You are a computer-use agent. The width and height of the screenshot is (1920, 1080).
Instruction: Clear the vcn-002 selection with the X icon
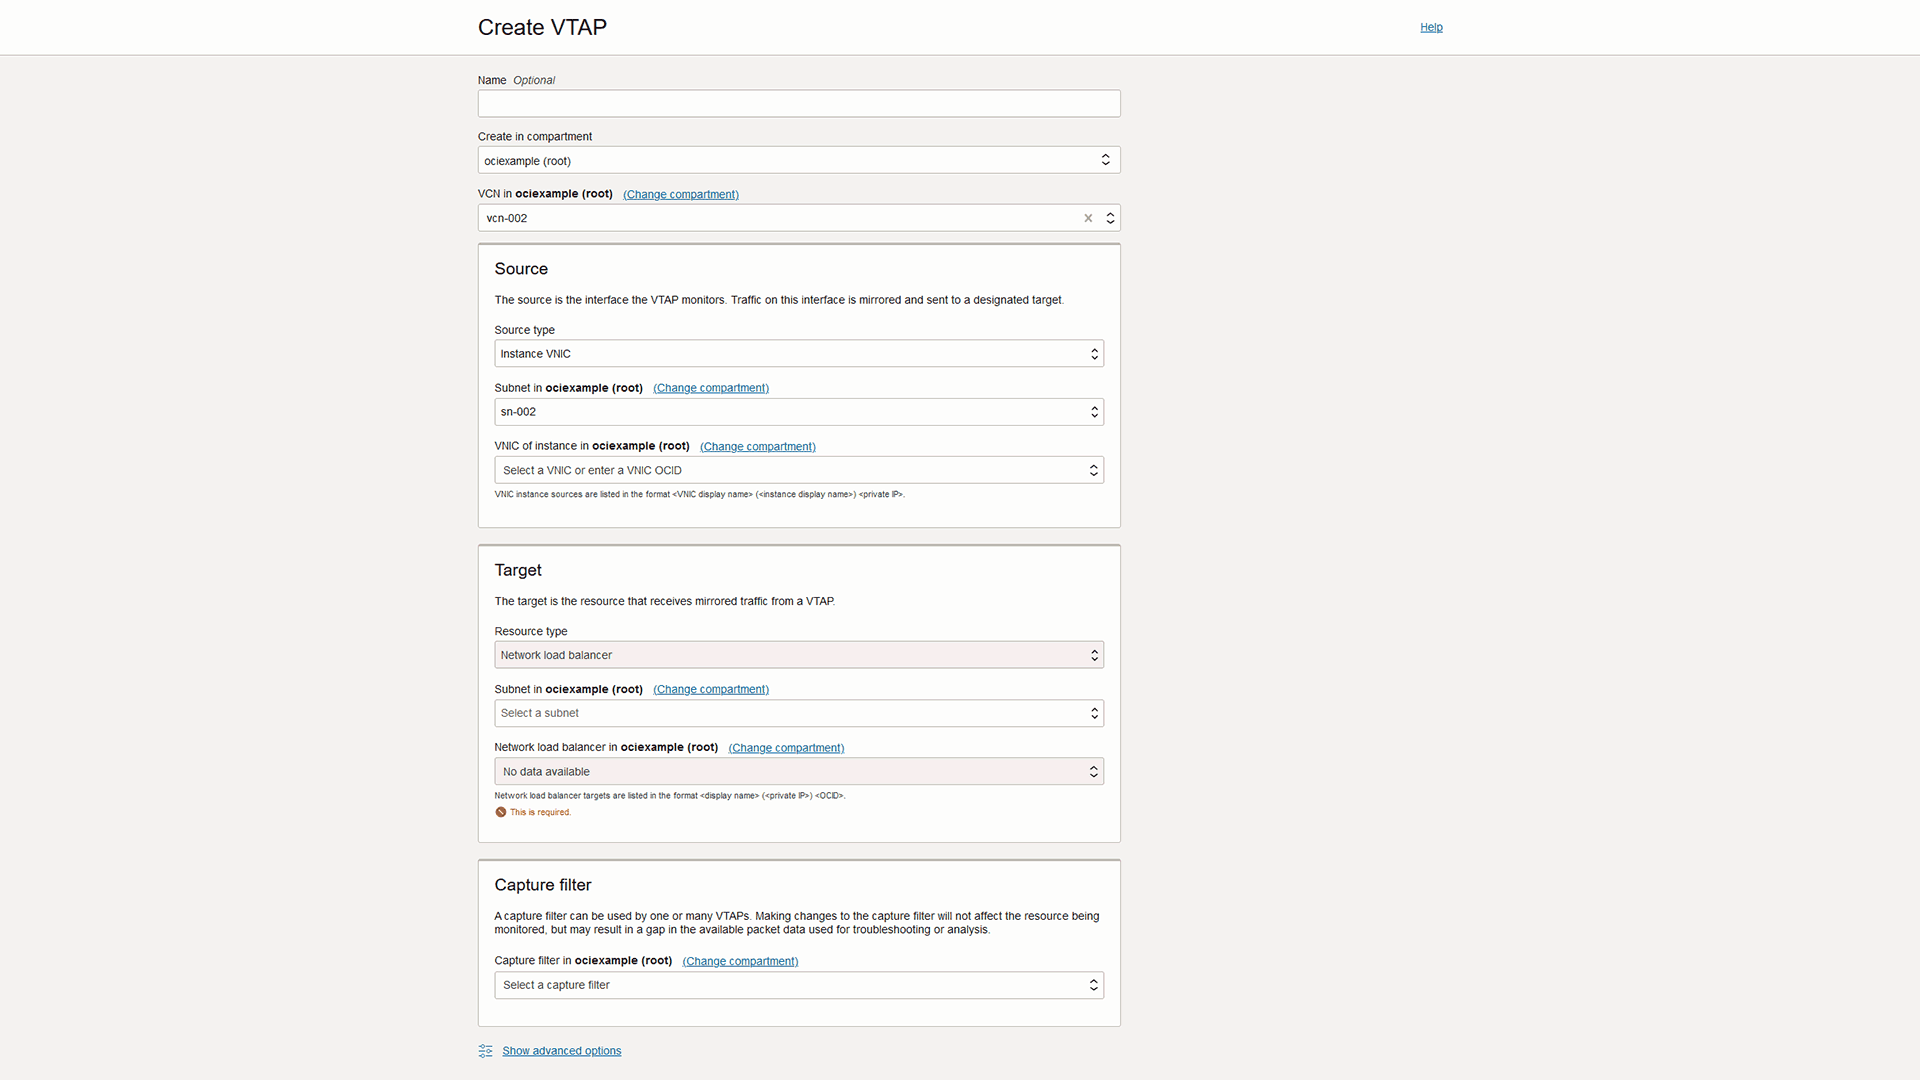tap(1089, 218)
